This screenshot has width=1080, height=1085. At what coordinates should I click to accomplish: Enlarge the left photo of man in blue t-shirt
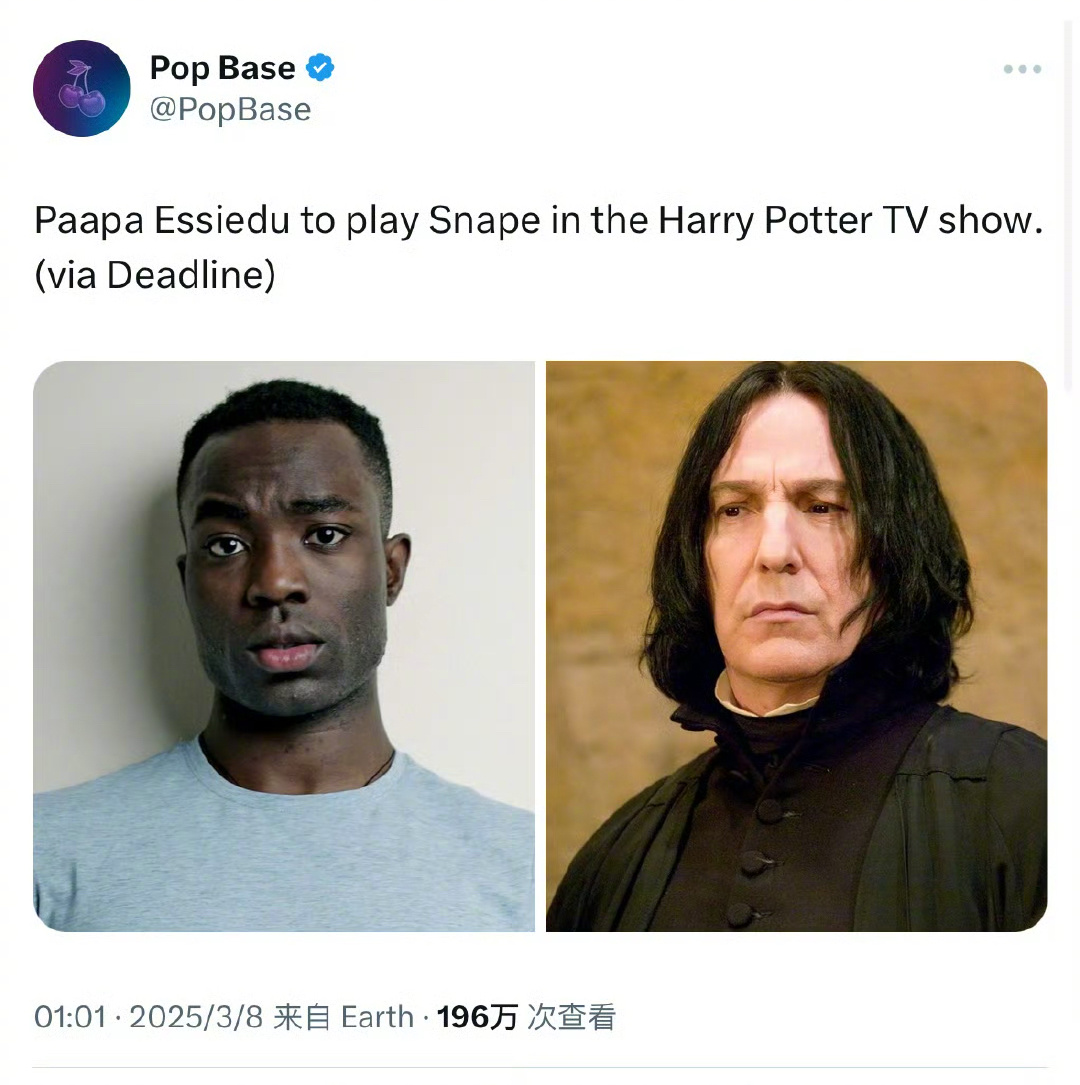(x=284, y=646)
